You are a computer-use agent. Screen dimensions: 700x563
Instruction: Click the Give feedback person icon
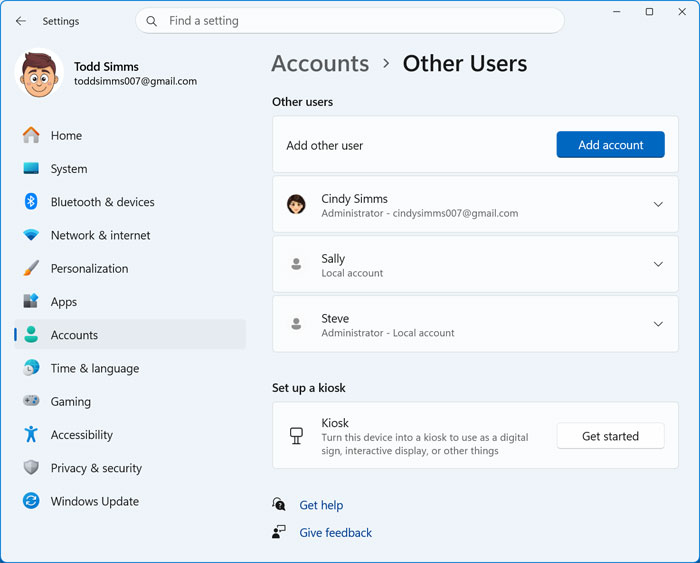click(x=279, y=532)
